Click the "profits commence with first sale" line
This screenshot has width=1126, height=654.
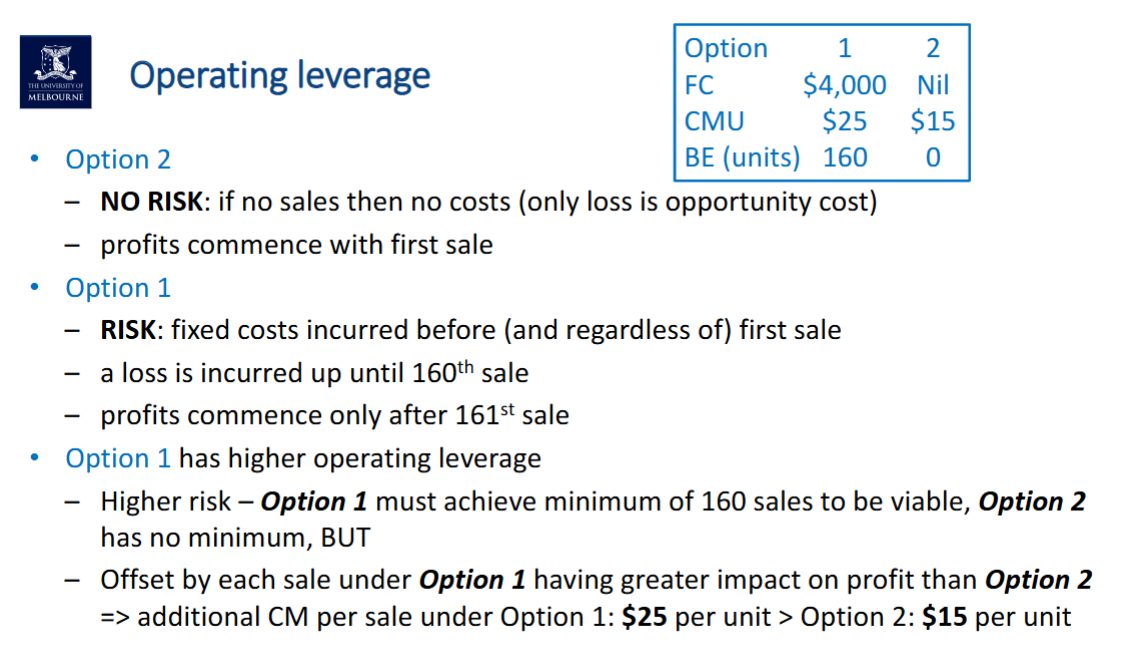tap(296, 245)
